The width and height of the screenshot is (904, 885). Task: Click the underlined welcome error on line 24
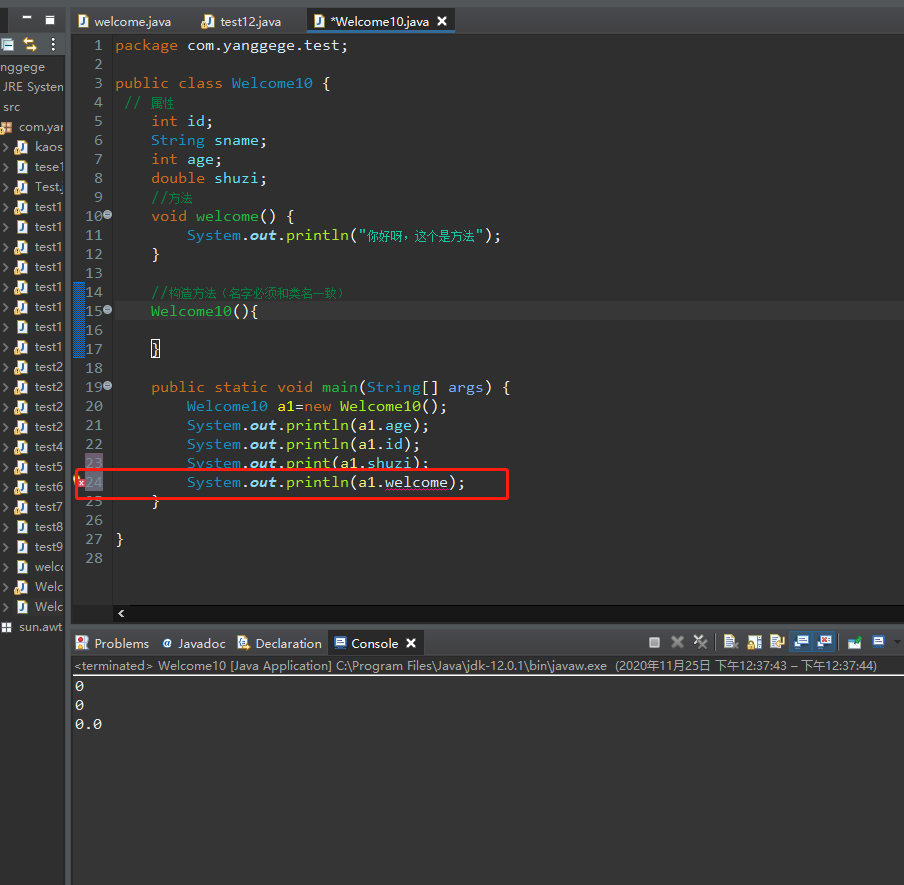click(x=416, y=483)
